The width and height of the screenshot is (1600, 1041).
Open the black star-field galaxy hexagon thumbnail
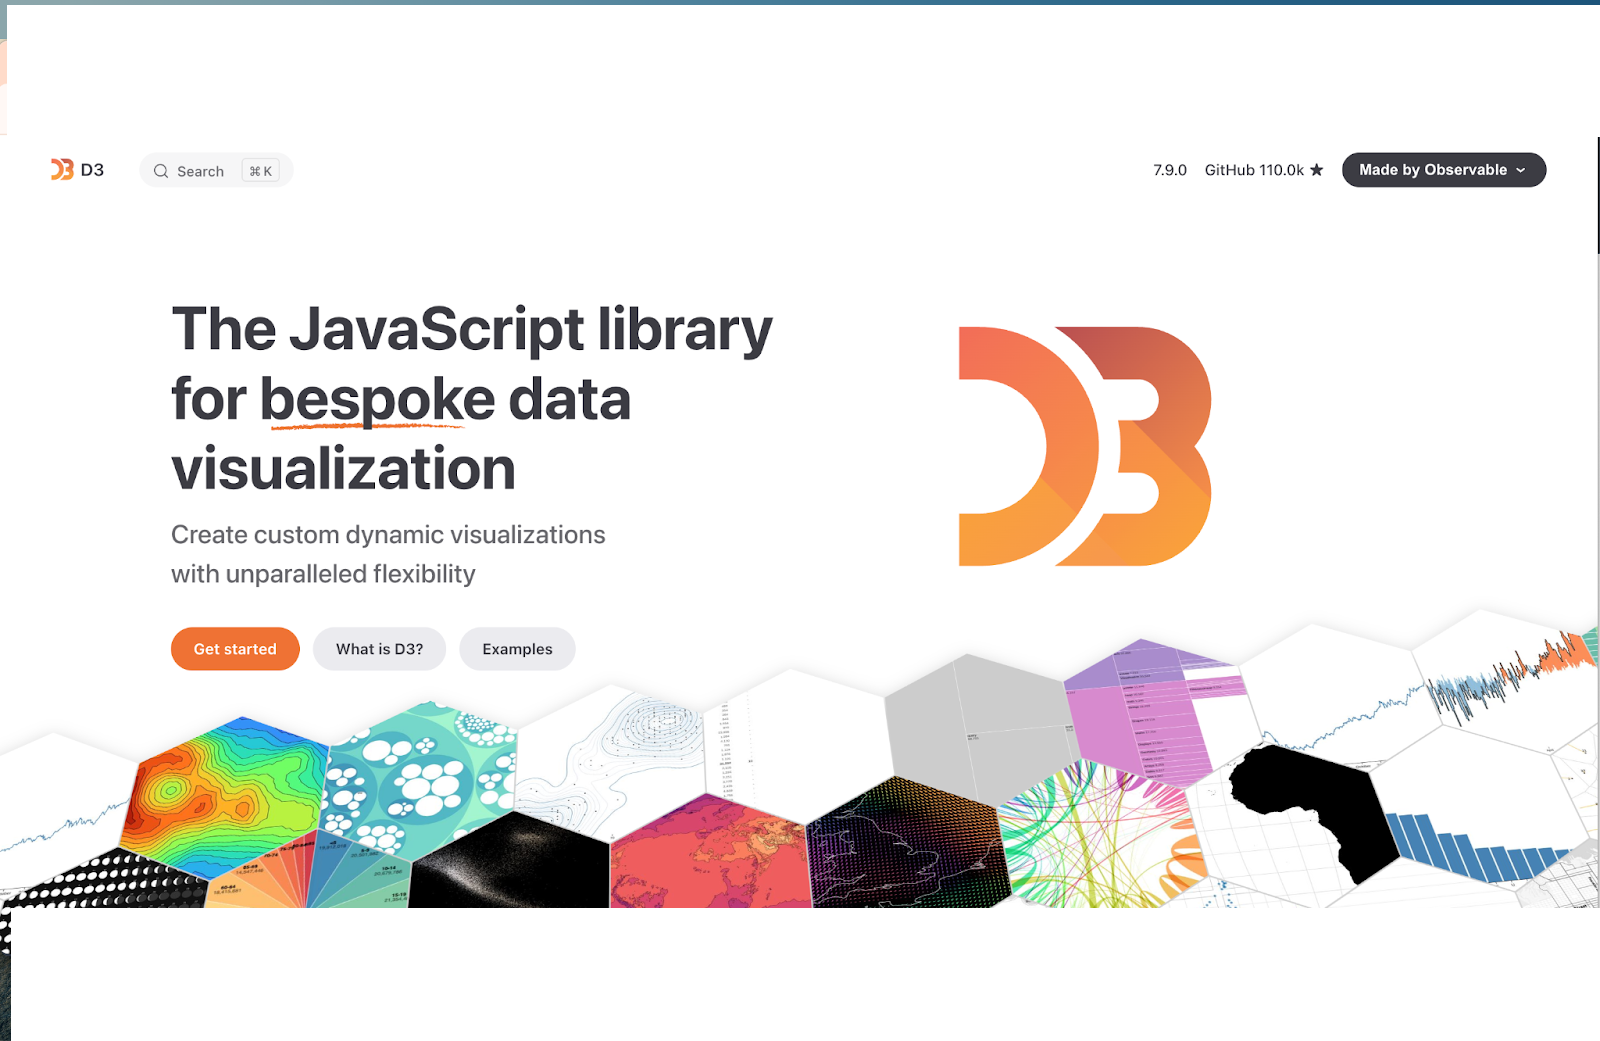click(x=511, y=862)
